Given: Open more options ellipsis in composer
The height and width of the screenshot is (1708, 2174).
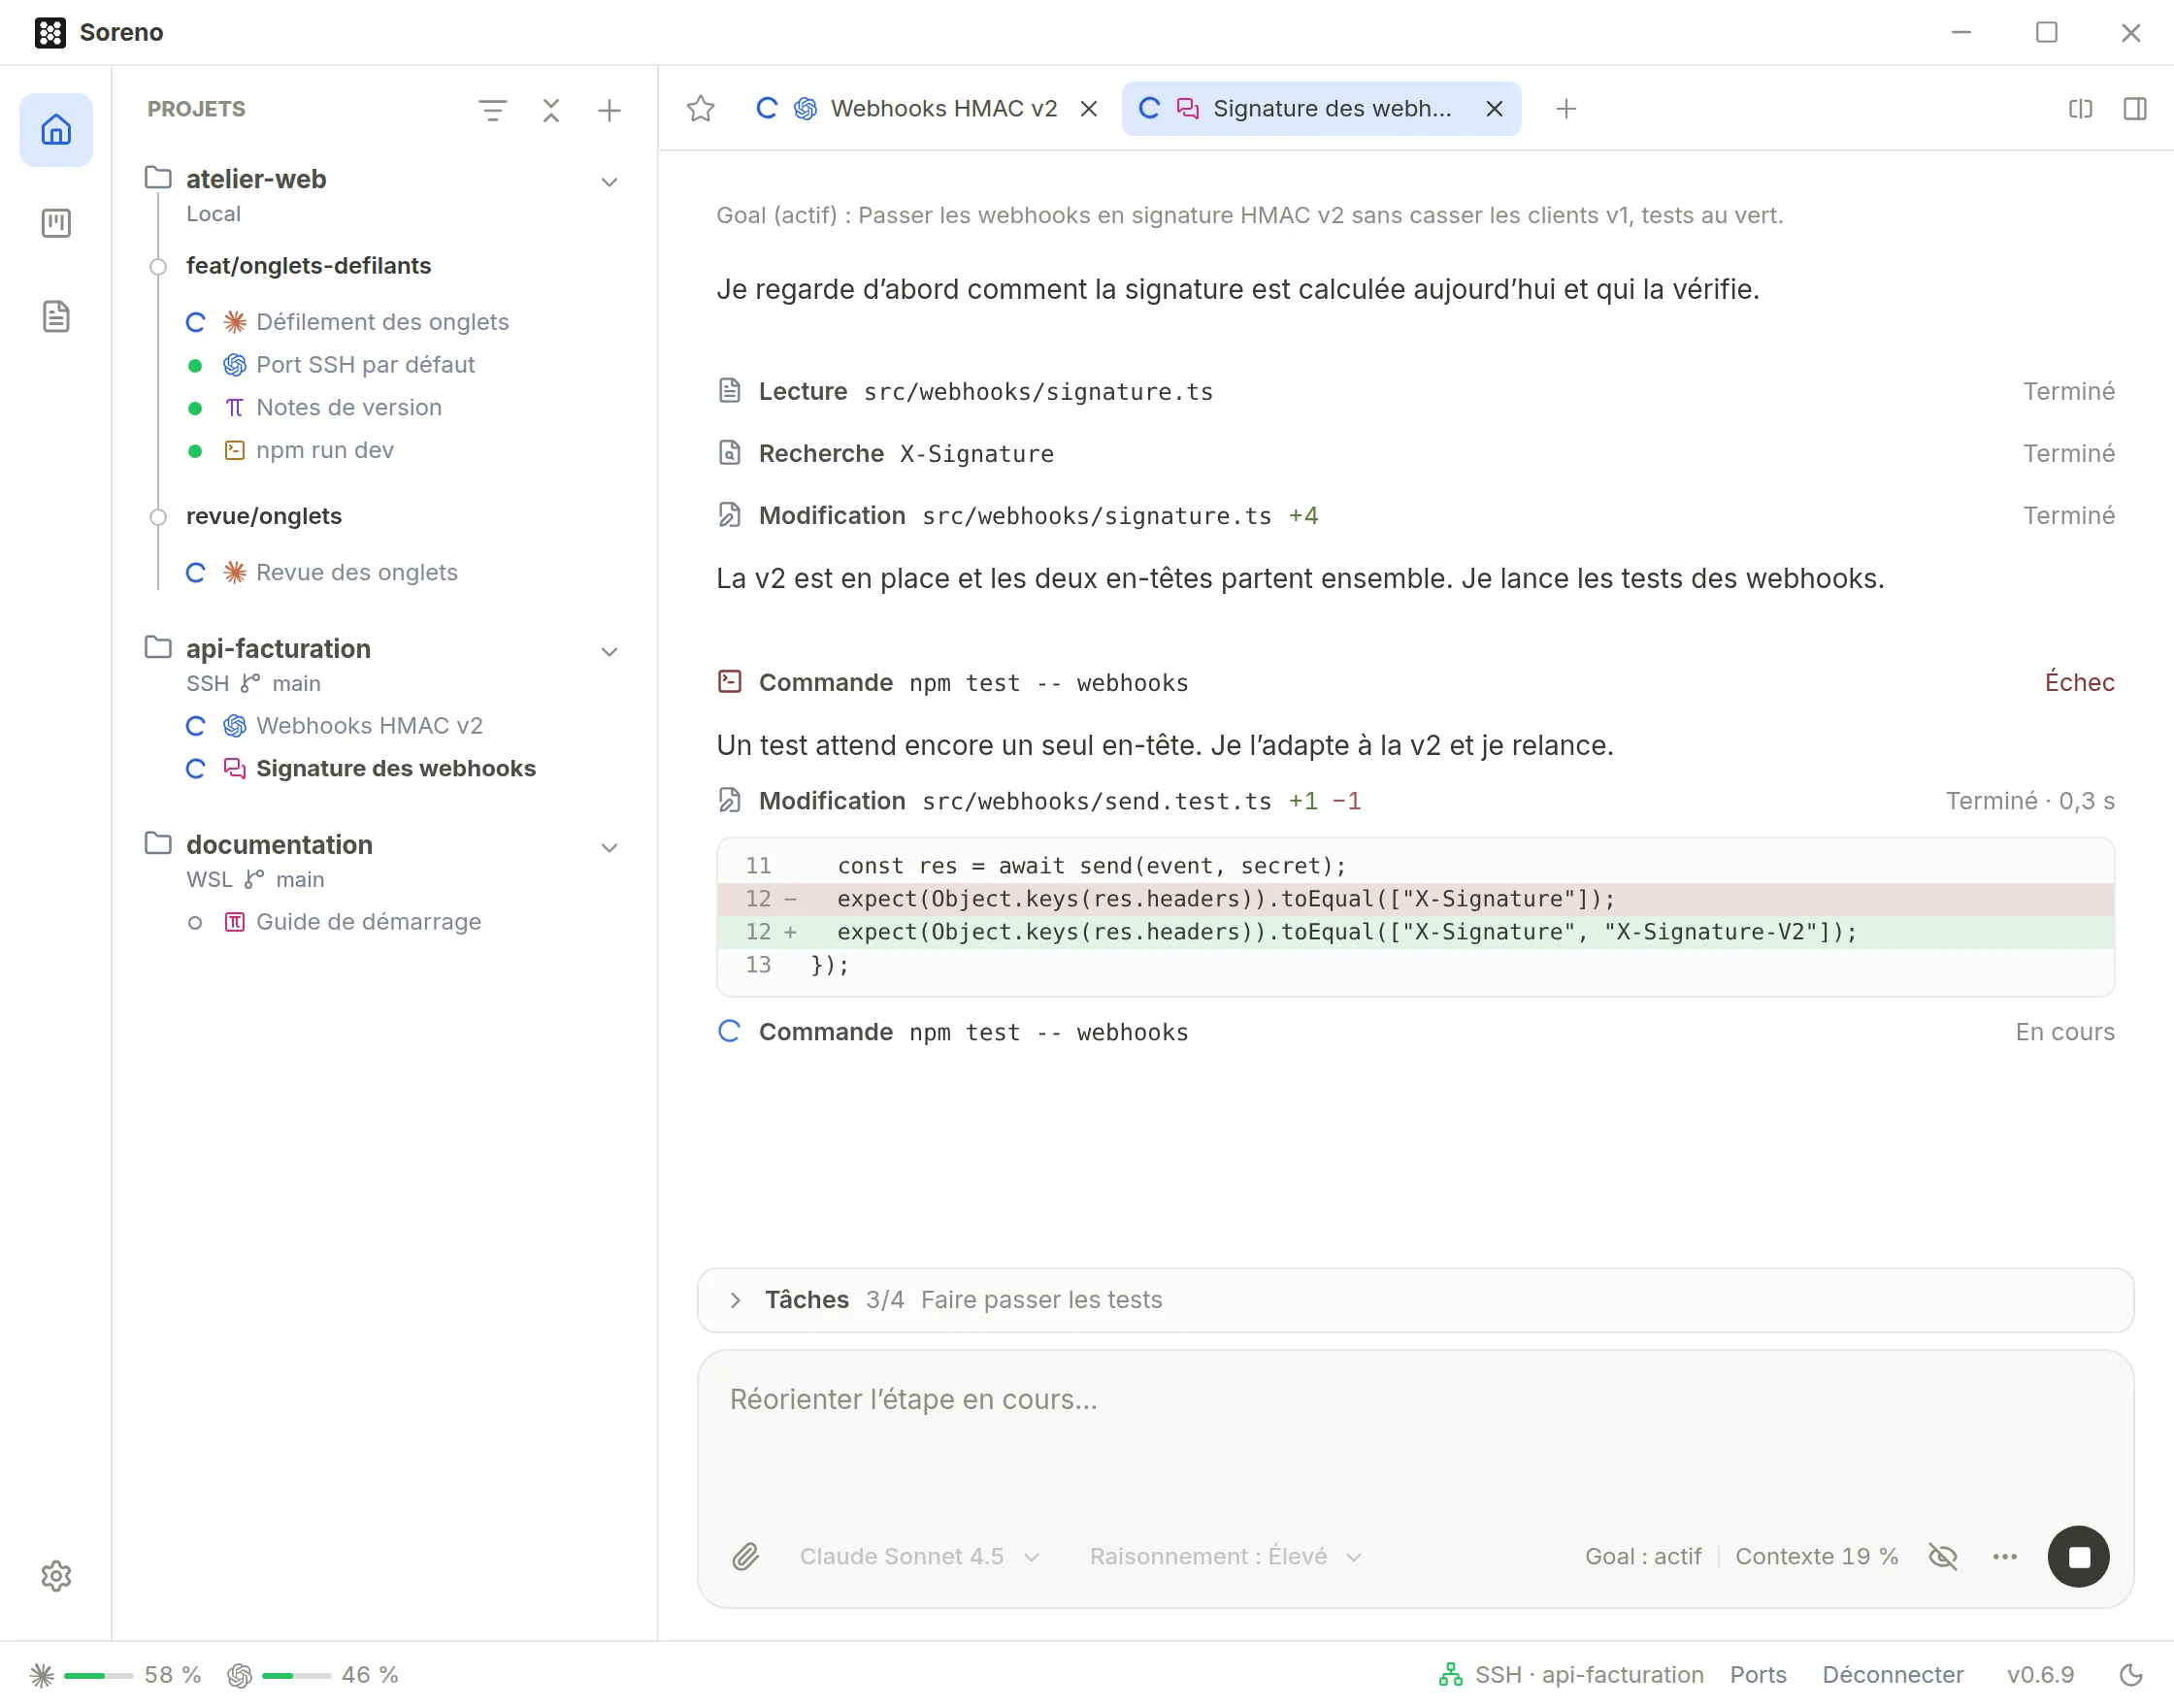Looking at the screenshot, I should point(2004,1557).
